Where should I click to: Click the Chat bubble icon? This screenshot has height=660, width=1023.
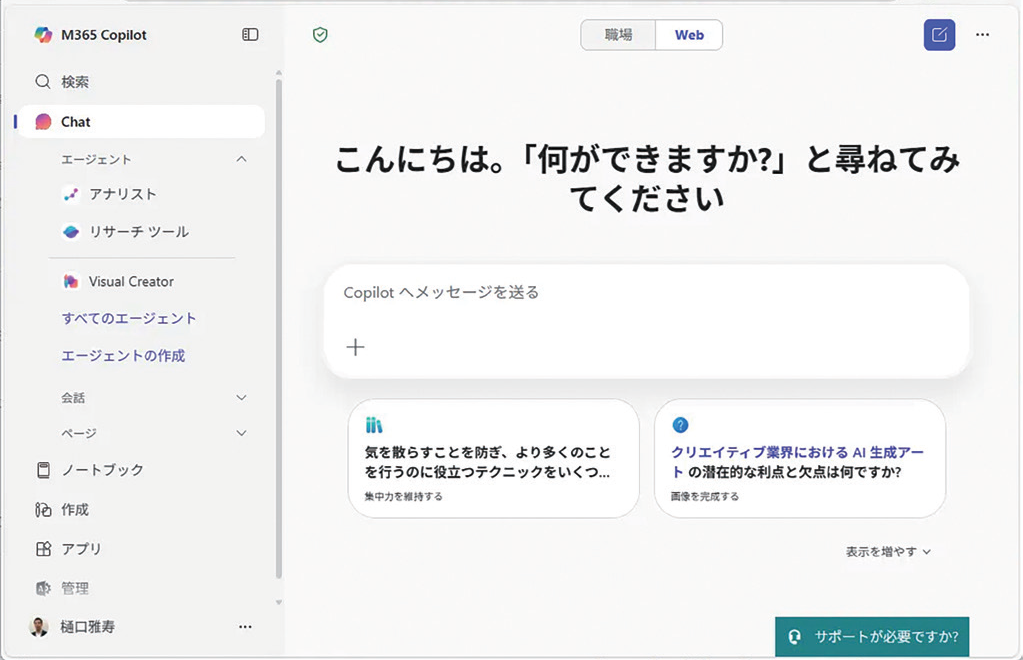(43, 122)
